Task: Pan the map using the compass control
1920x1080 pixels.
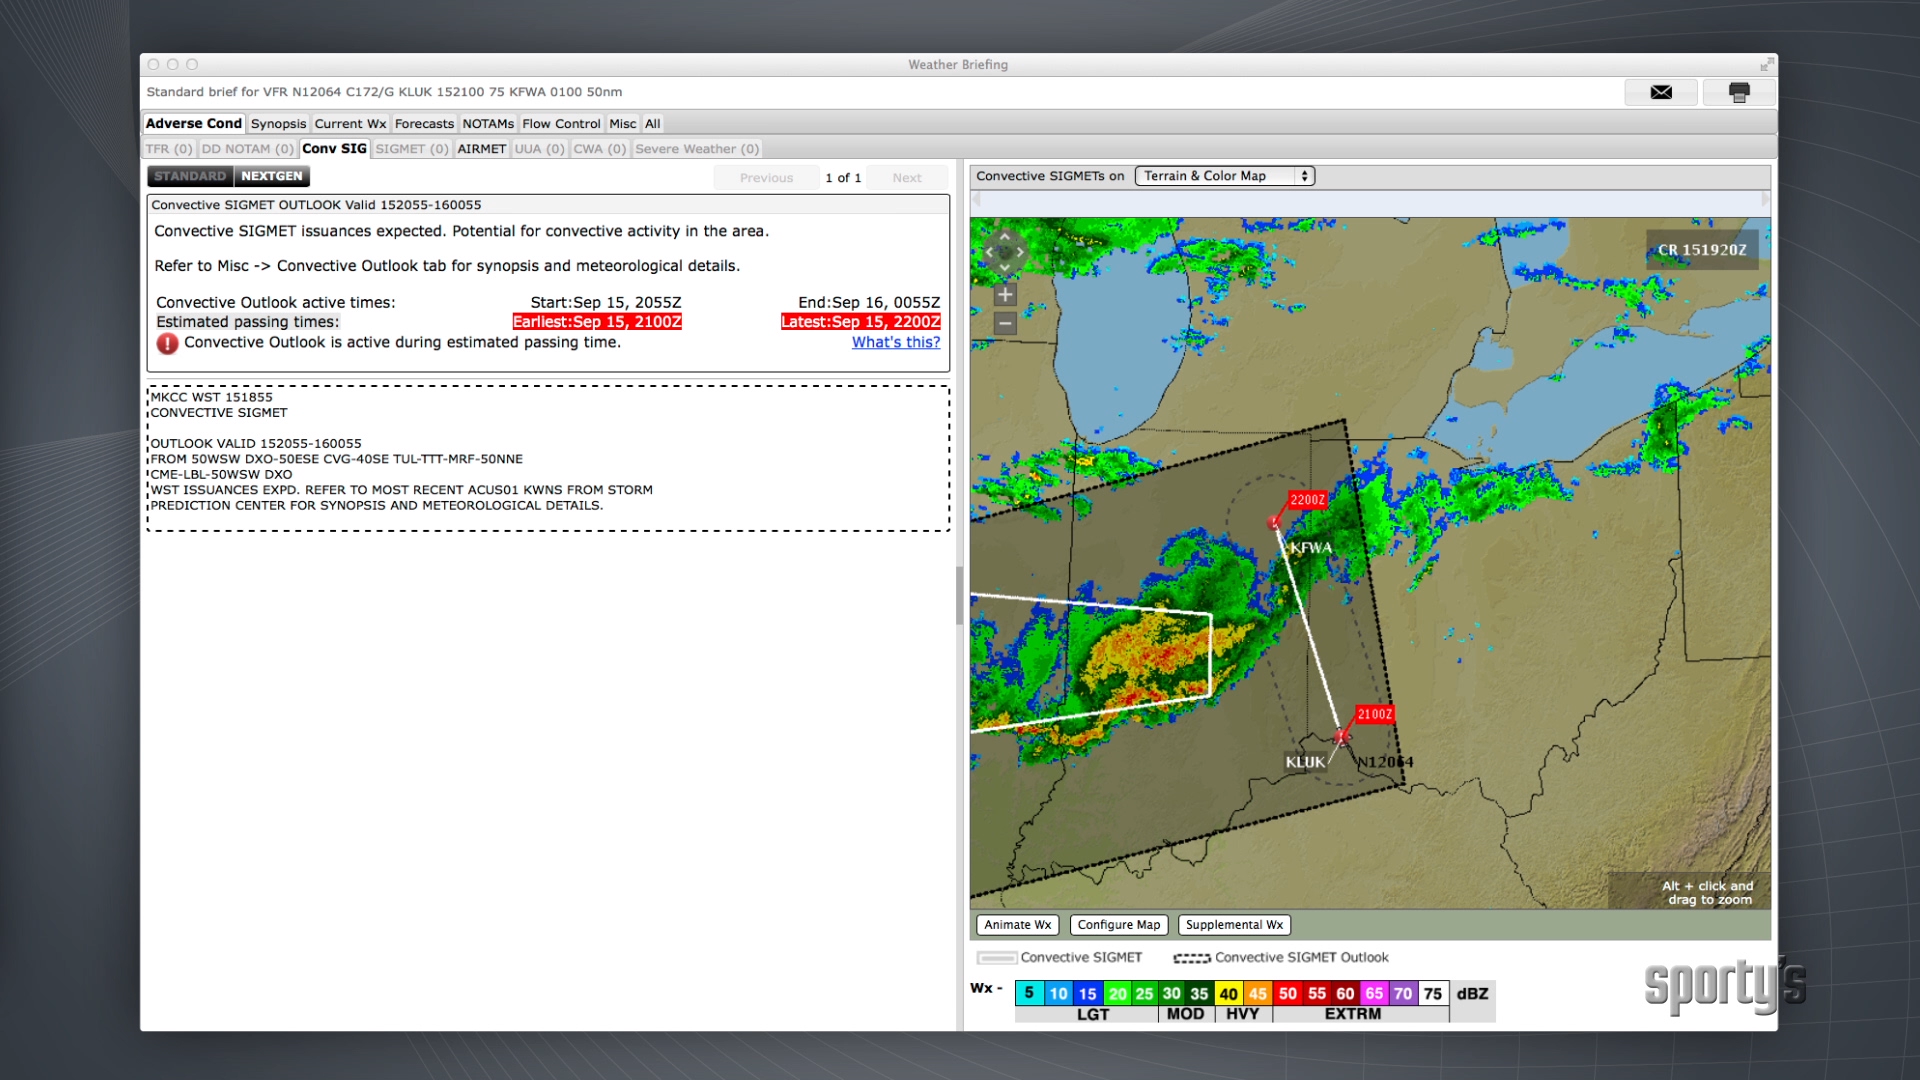Action: pyautogui.click(x=1005, y=252)
